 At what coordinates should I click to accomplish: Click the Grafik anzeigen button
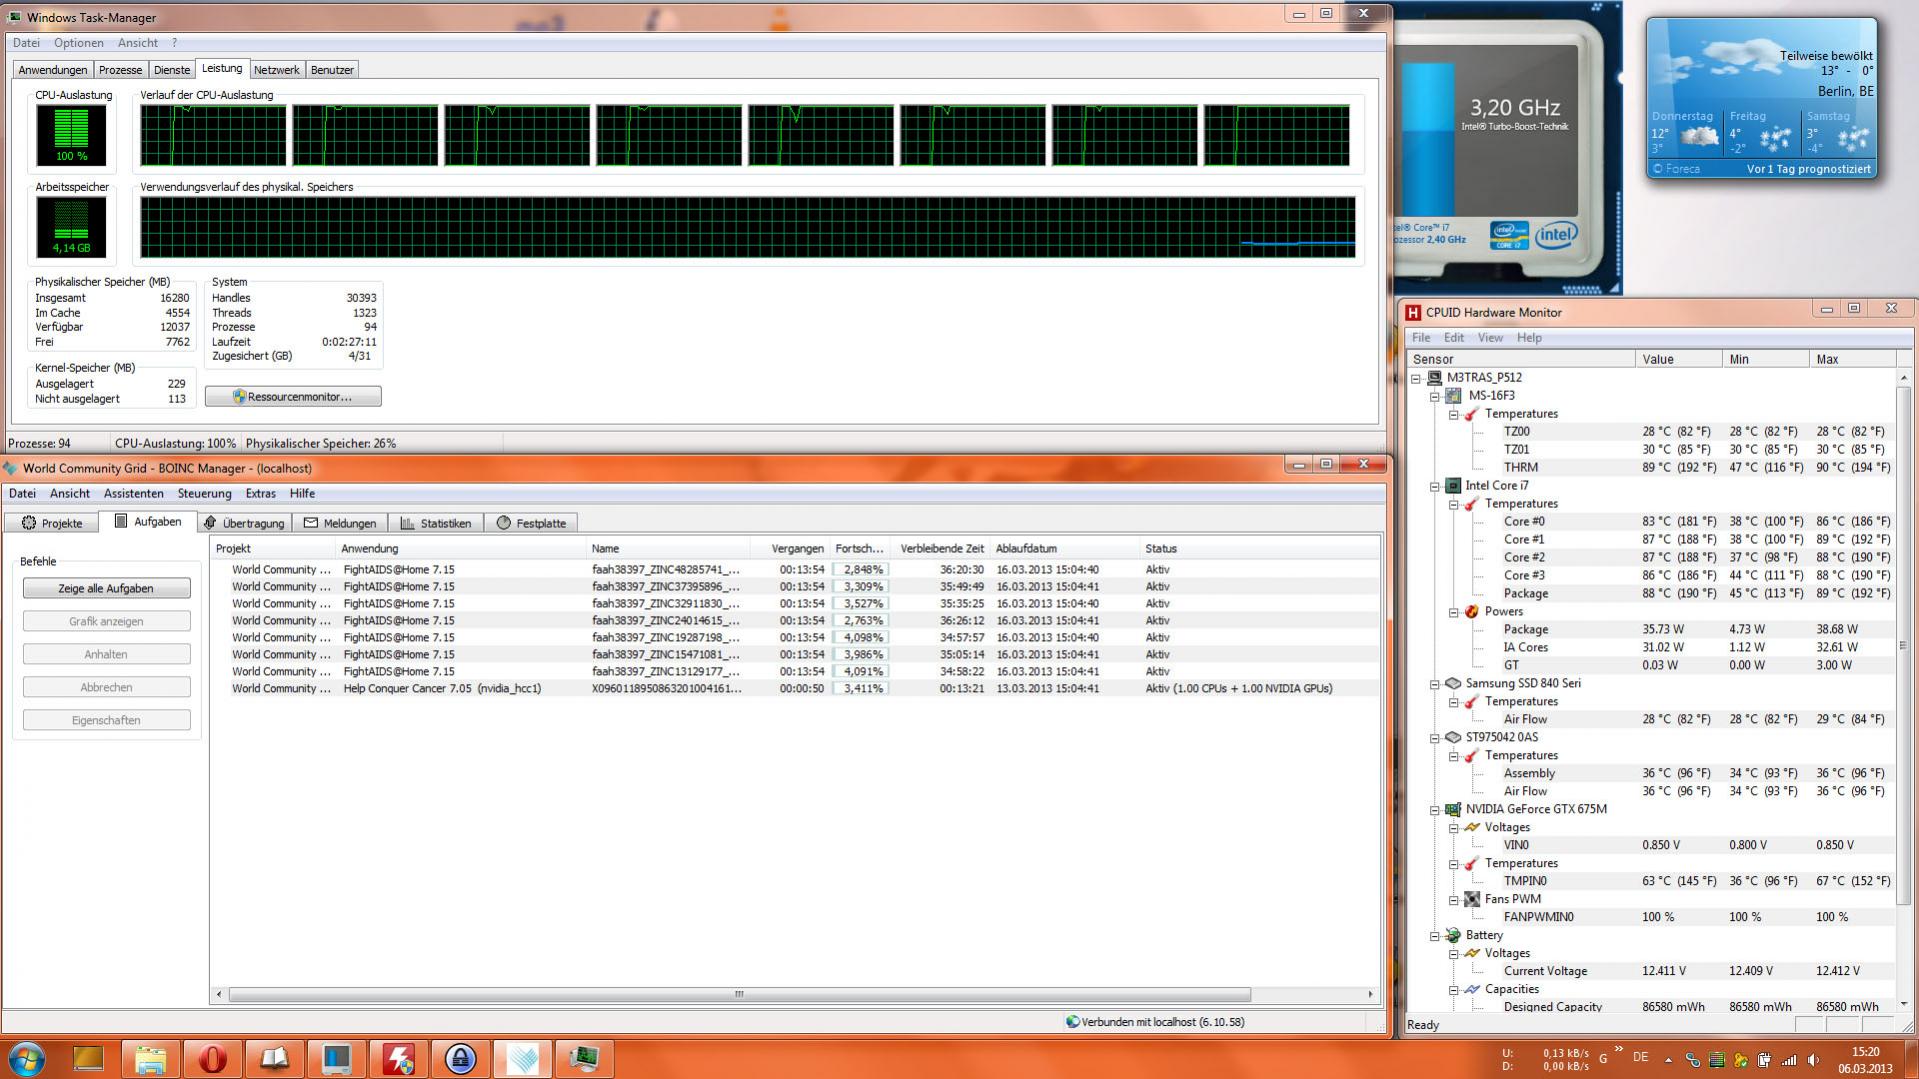click(106, 621)
